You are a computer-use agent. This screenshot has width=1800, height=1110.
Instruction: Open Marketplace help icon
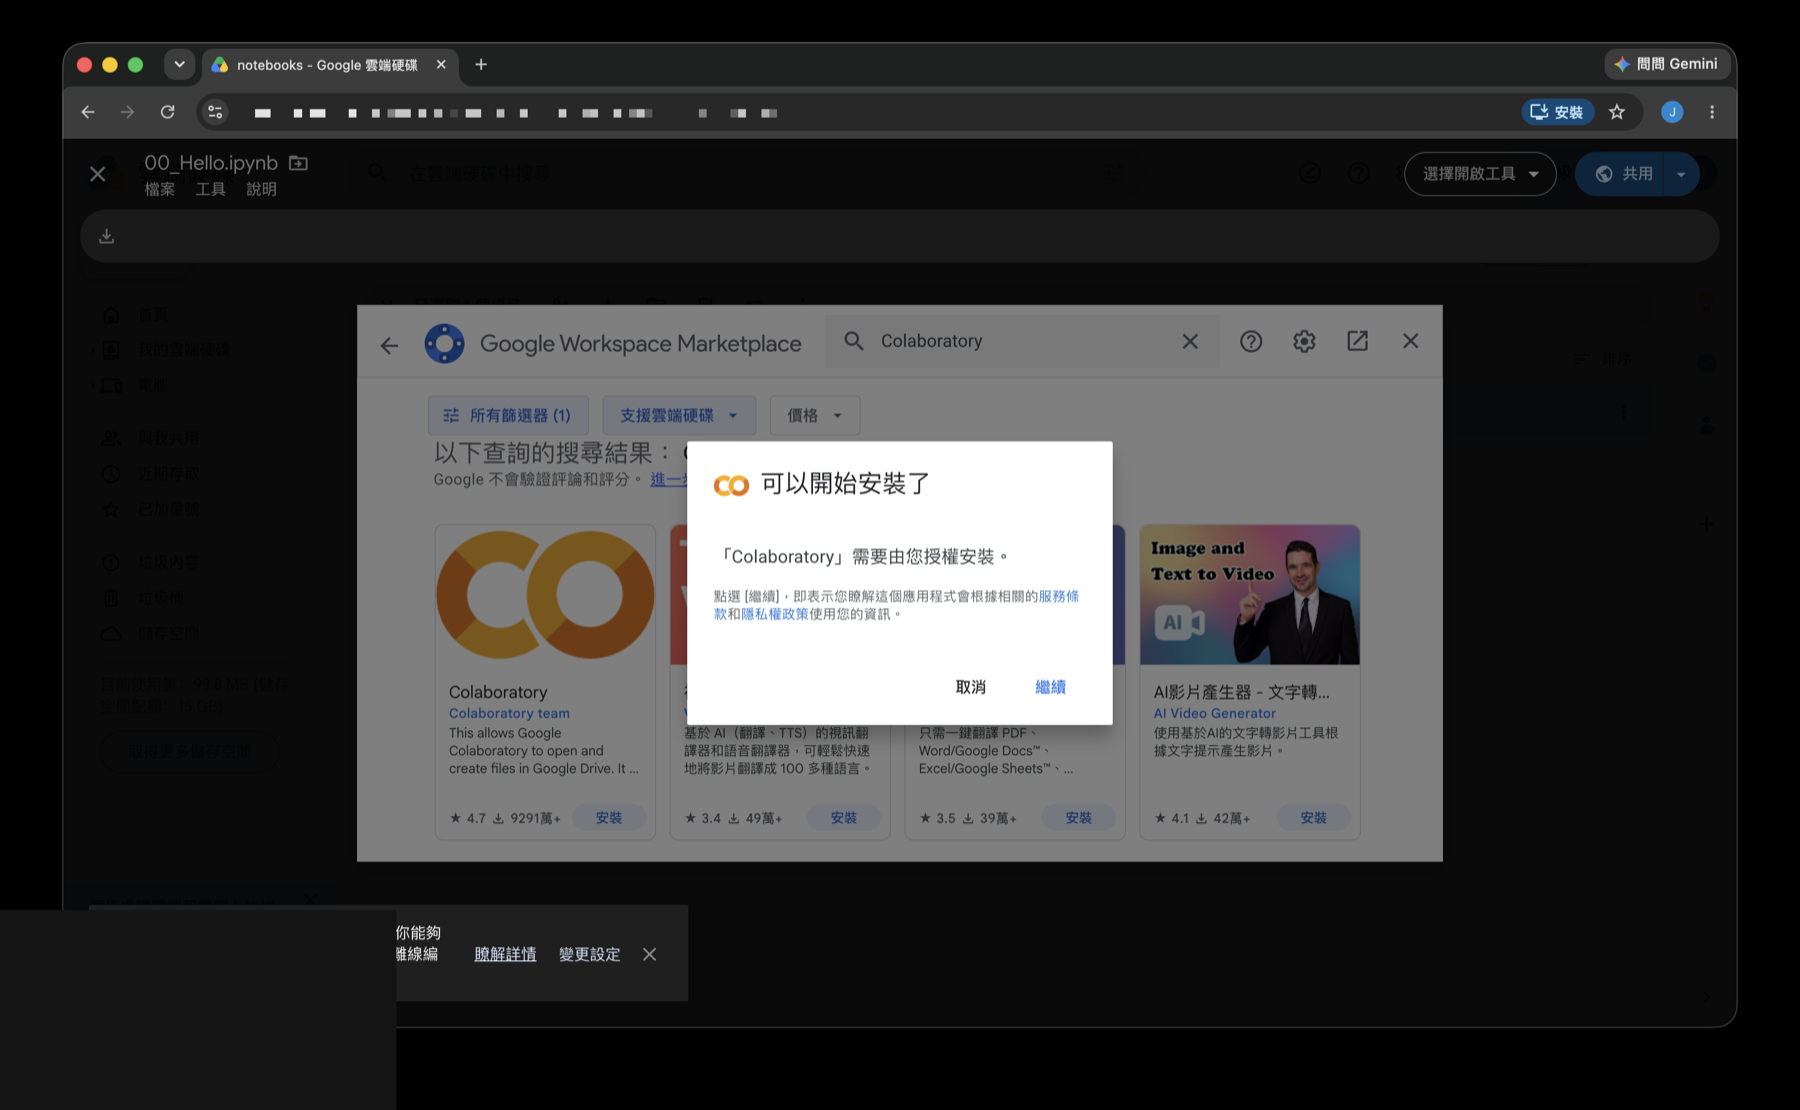1251,341
